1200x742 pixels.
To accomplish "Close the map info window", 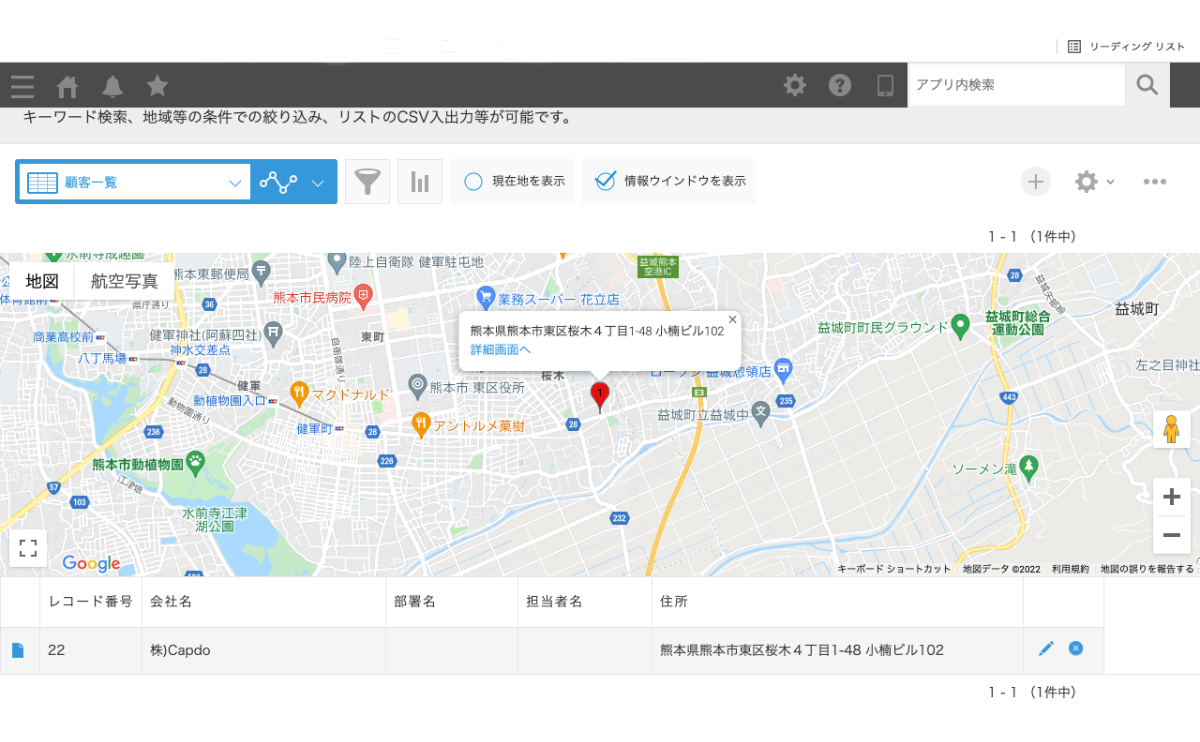I will tap(732, 320).
